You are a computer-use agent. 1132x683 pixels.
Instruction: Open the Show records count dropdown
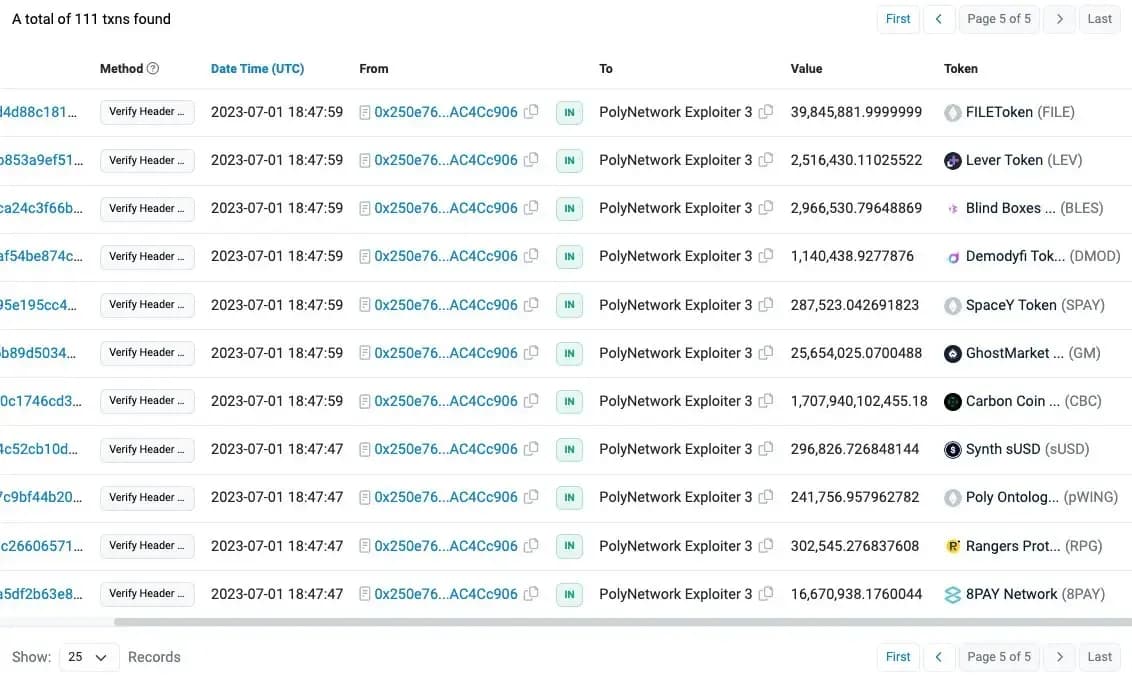tap(88, 657)
